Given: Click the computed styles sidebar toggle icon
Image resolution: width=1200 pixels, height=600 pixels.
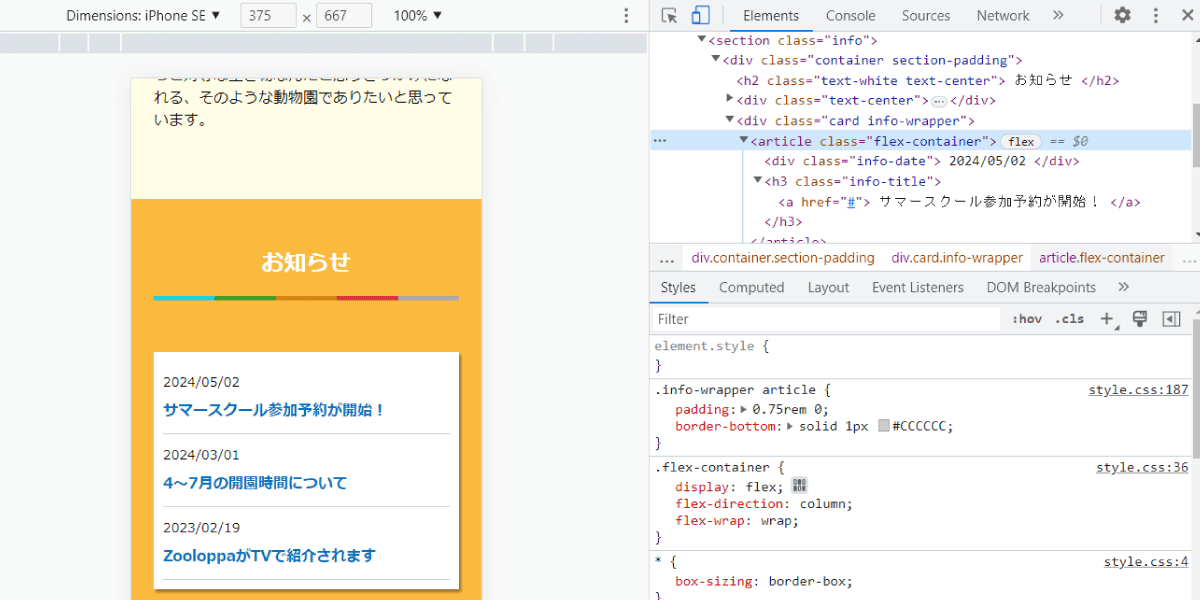Looking at the screenshot, I should [x=1171, y=319].
